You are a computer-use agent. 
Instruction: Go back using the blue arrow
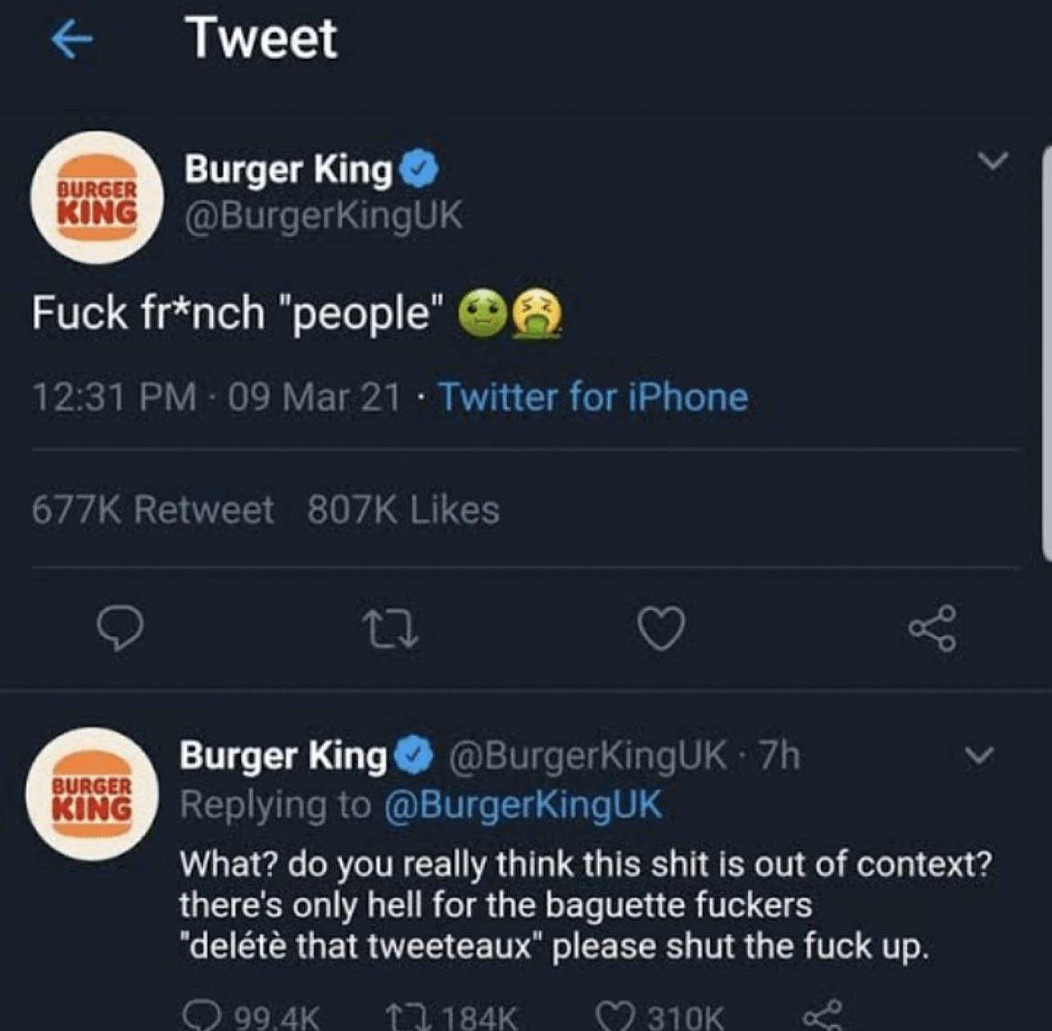click(71, 41)
